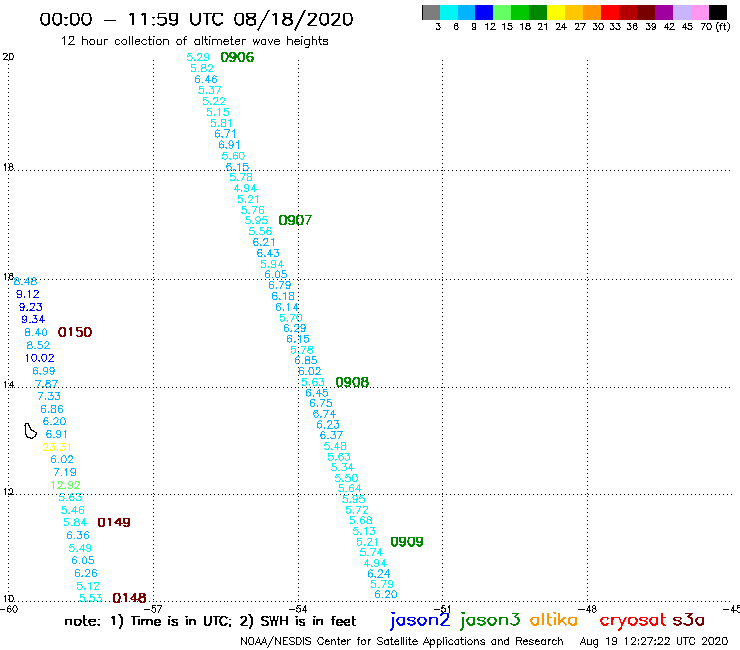Click the 5.12 wave height value

[x=88, y=586]
